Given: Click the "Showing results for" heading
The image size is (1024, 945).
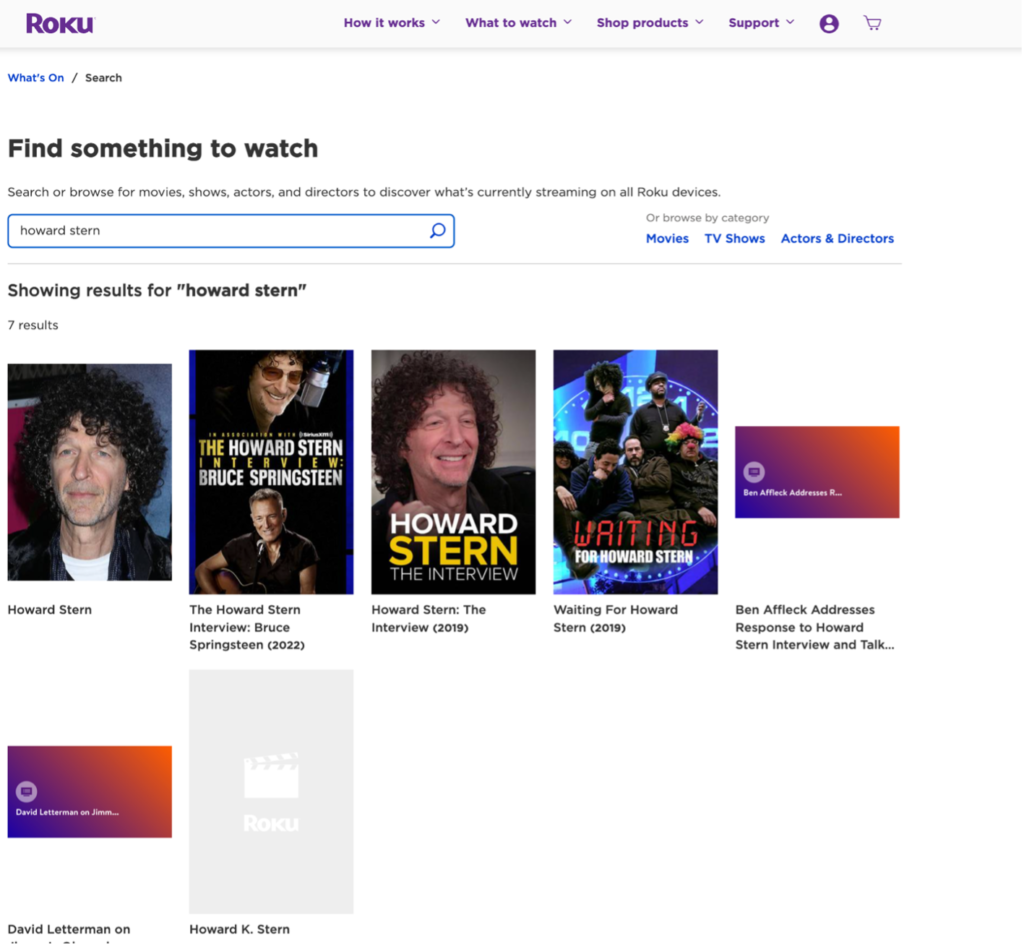Looking at the screenshot, I should click(x=157, y=290).
